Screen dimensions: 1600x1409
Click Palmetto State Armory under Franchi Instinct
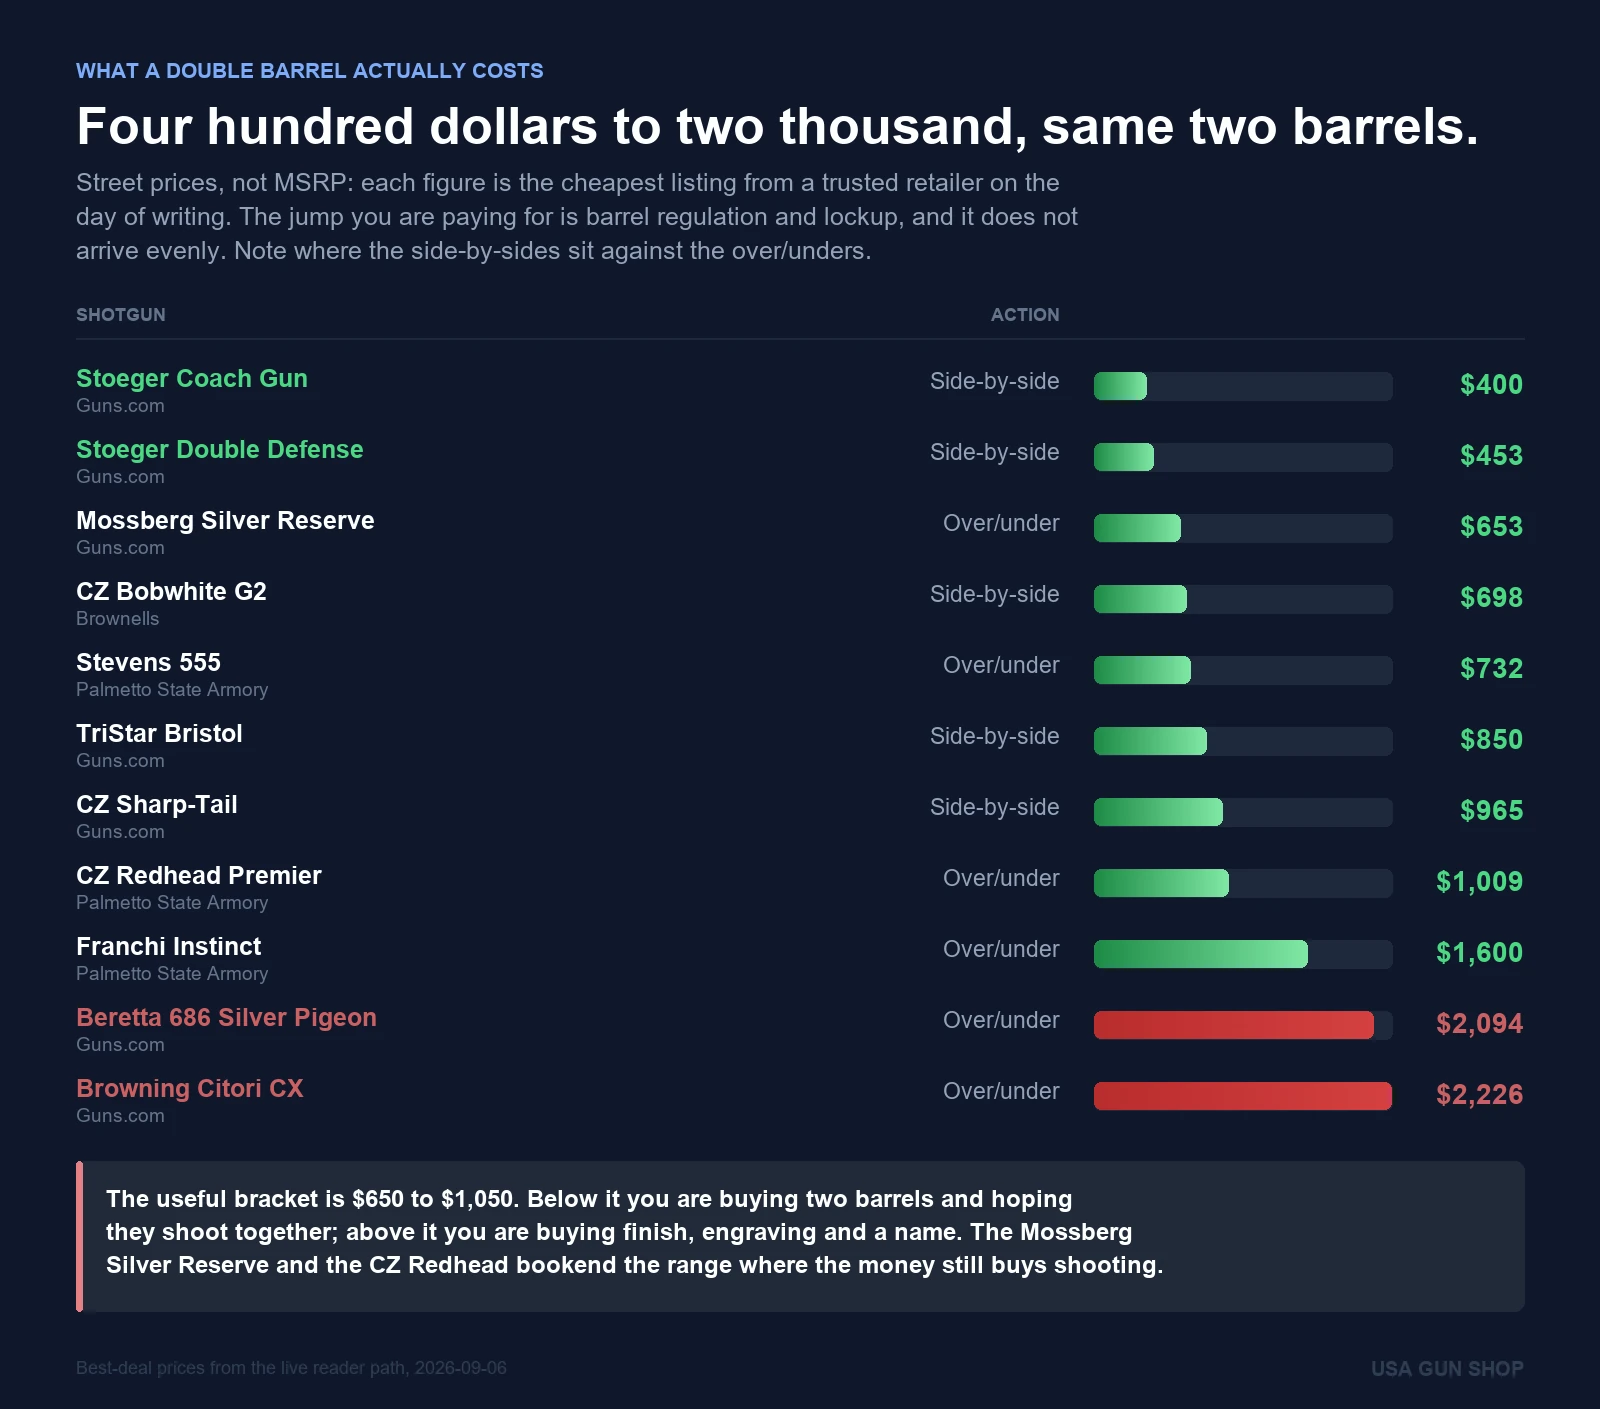pos(172,974)
